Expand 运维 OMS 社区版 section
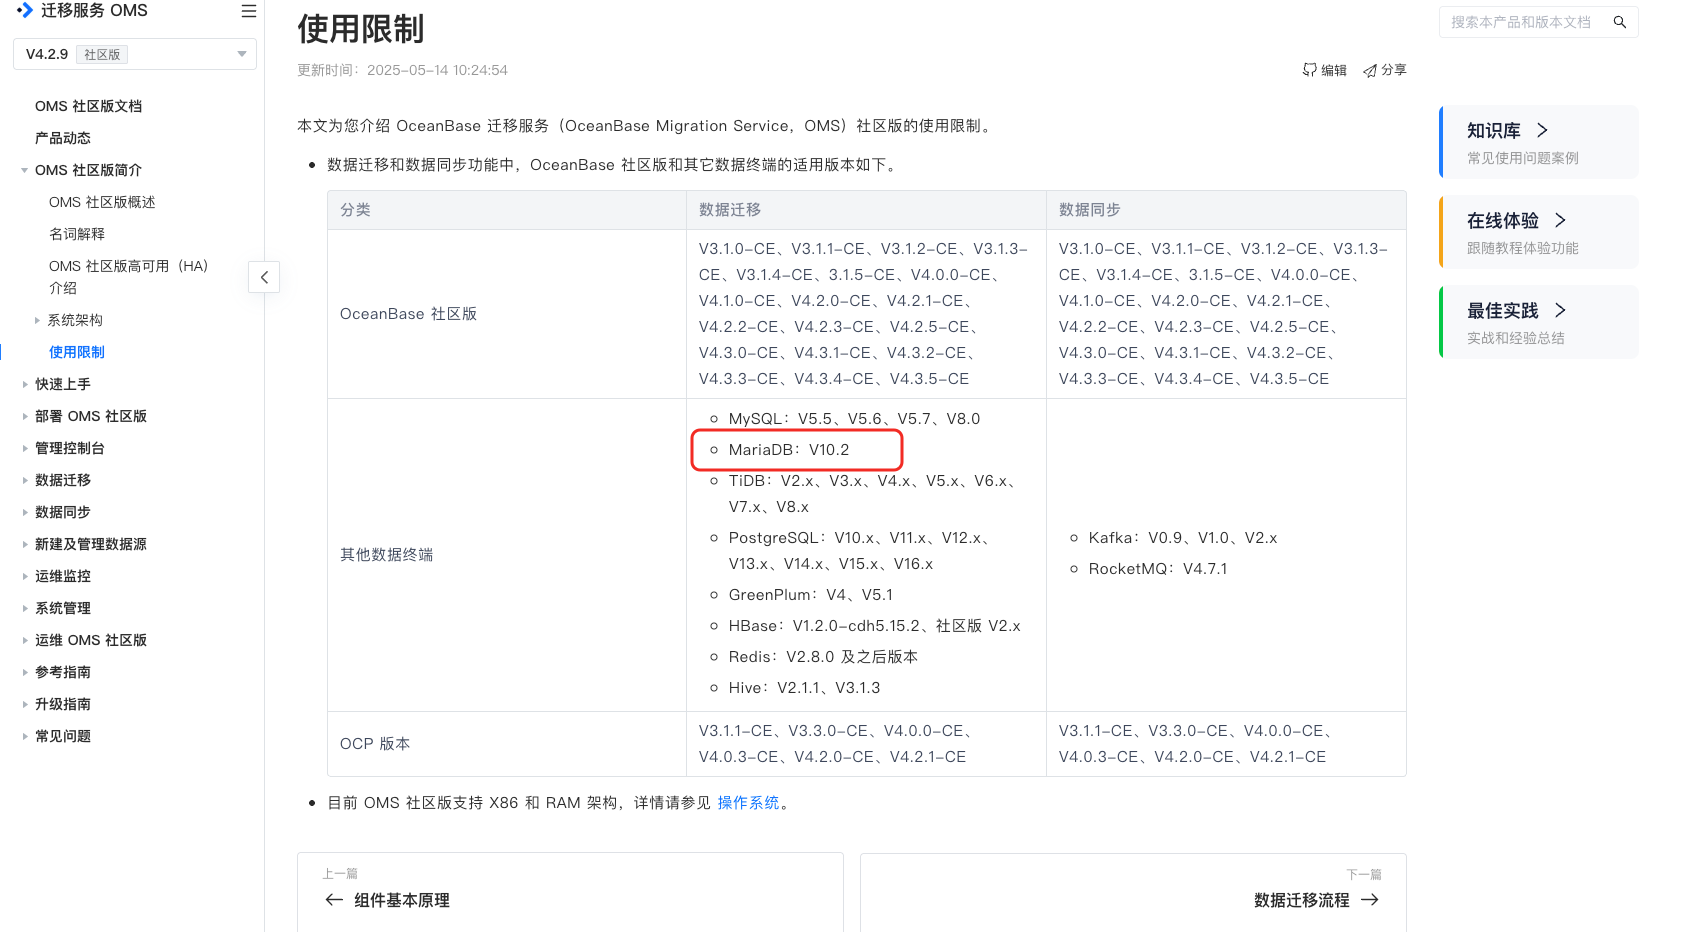Image resolution: width=1692 pixels, height=932 pixels. point(24,640)
